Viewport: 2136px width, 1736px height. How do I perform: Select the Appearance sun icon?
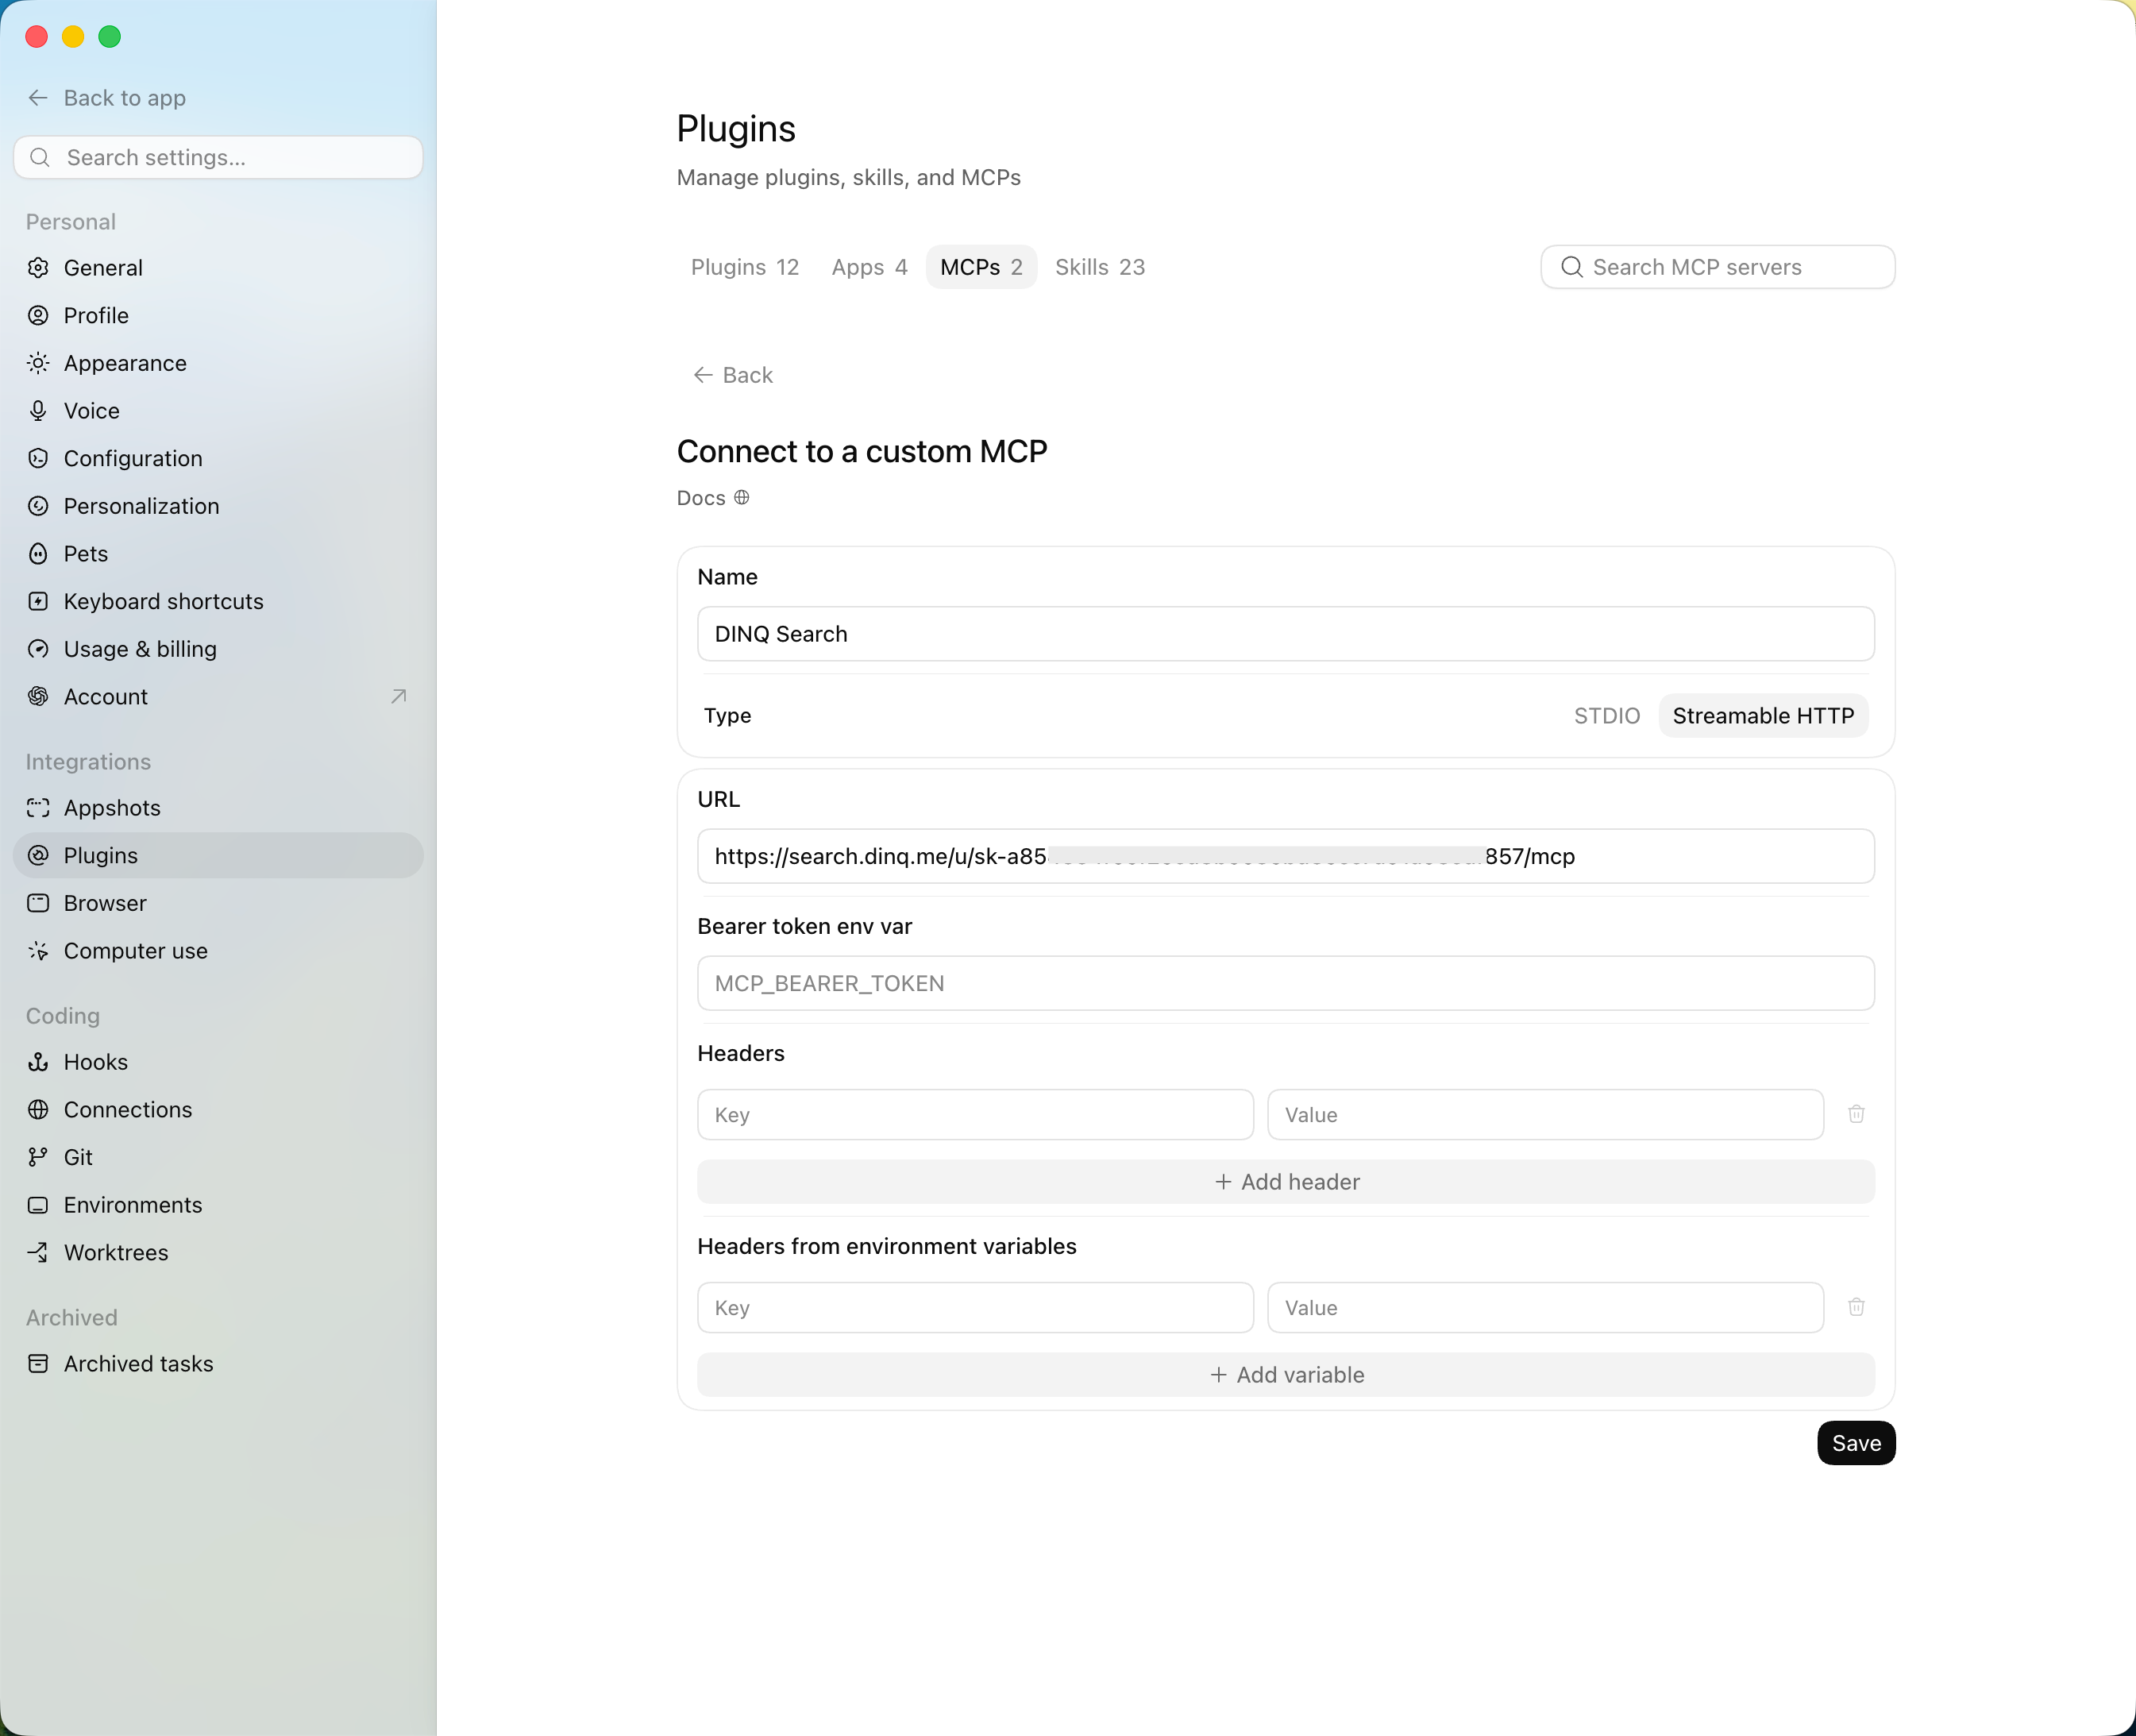(x=38, y=363)
